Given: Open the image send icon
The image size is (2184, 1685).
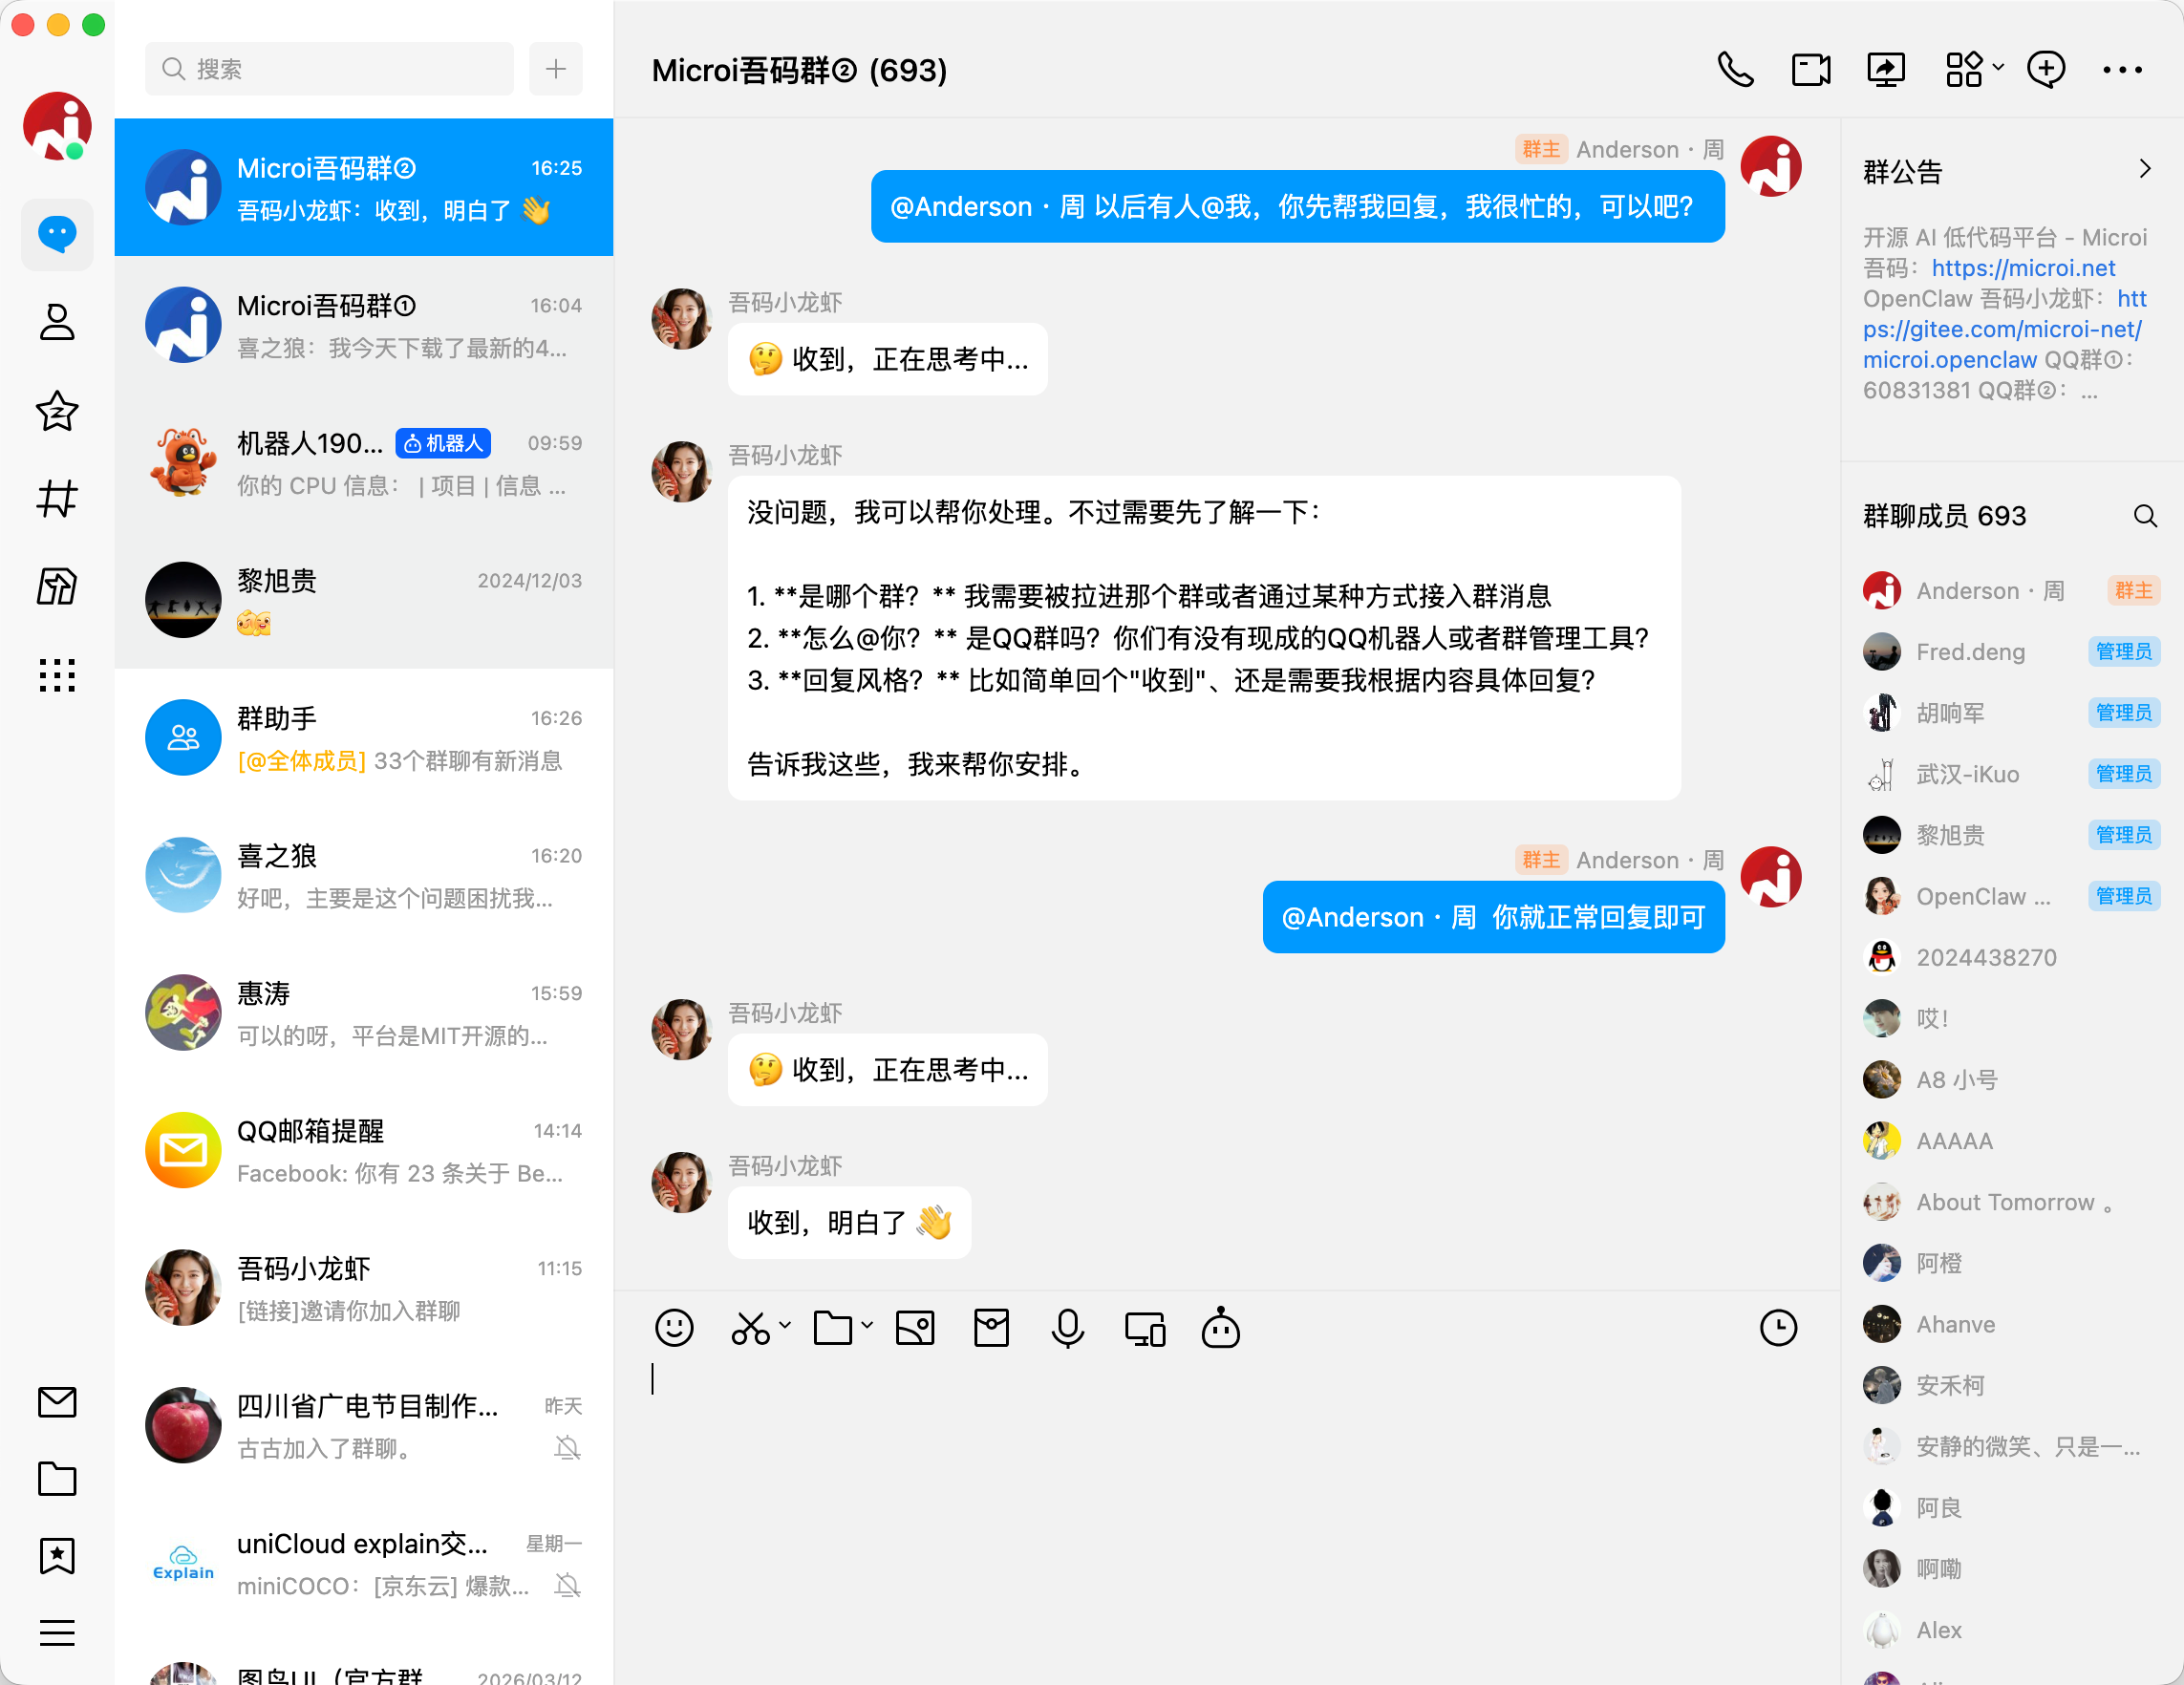Looking at the screenshot, I should pyautogui.click(x=914, y=1328).
